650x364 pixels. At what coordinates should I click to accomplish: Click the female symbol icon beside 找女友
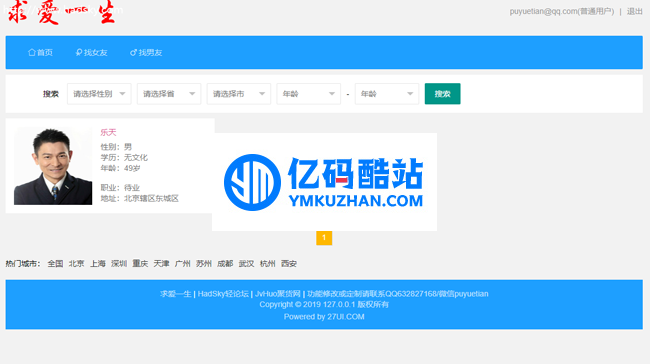79,52
